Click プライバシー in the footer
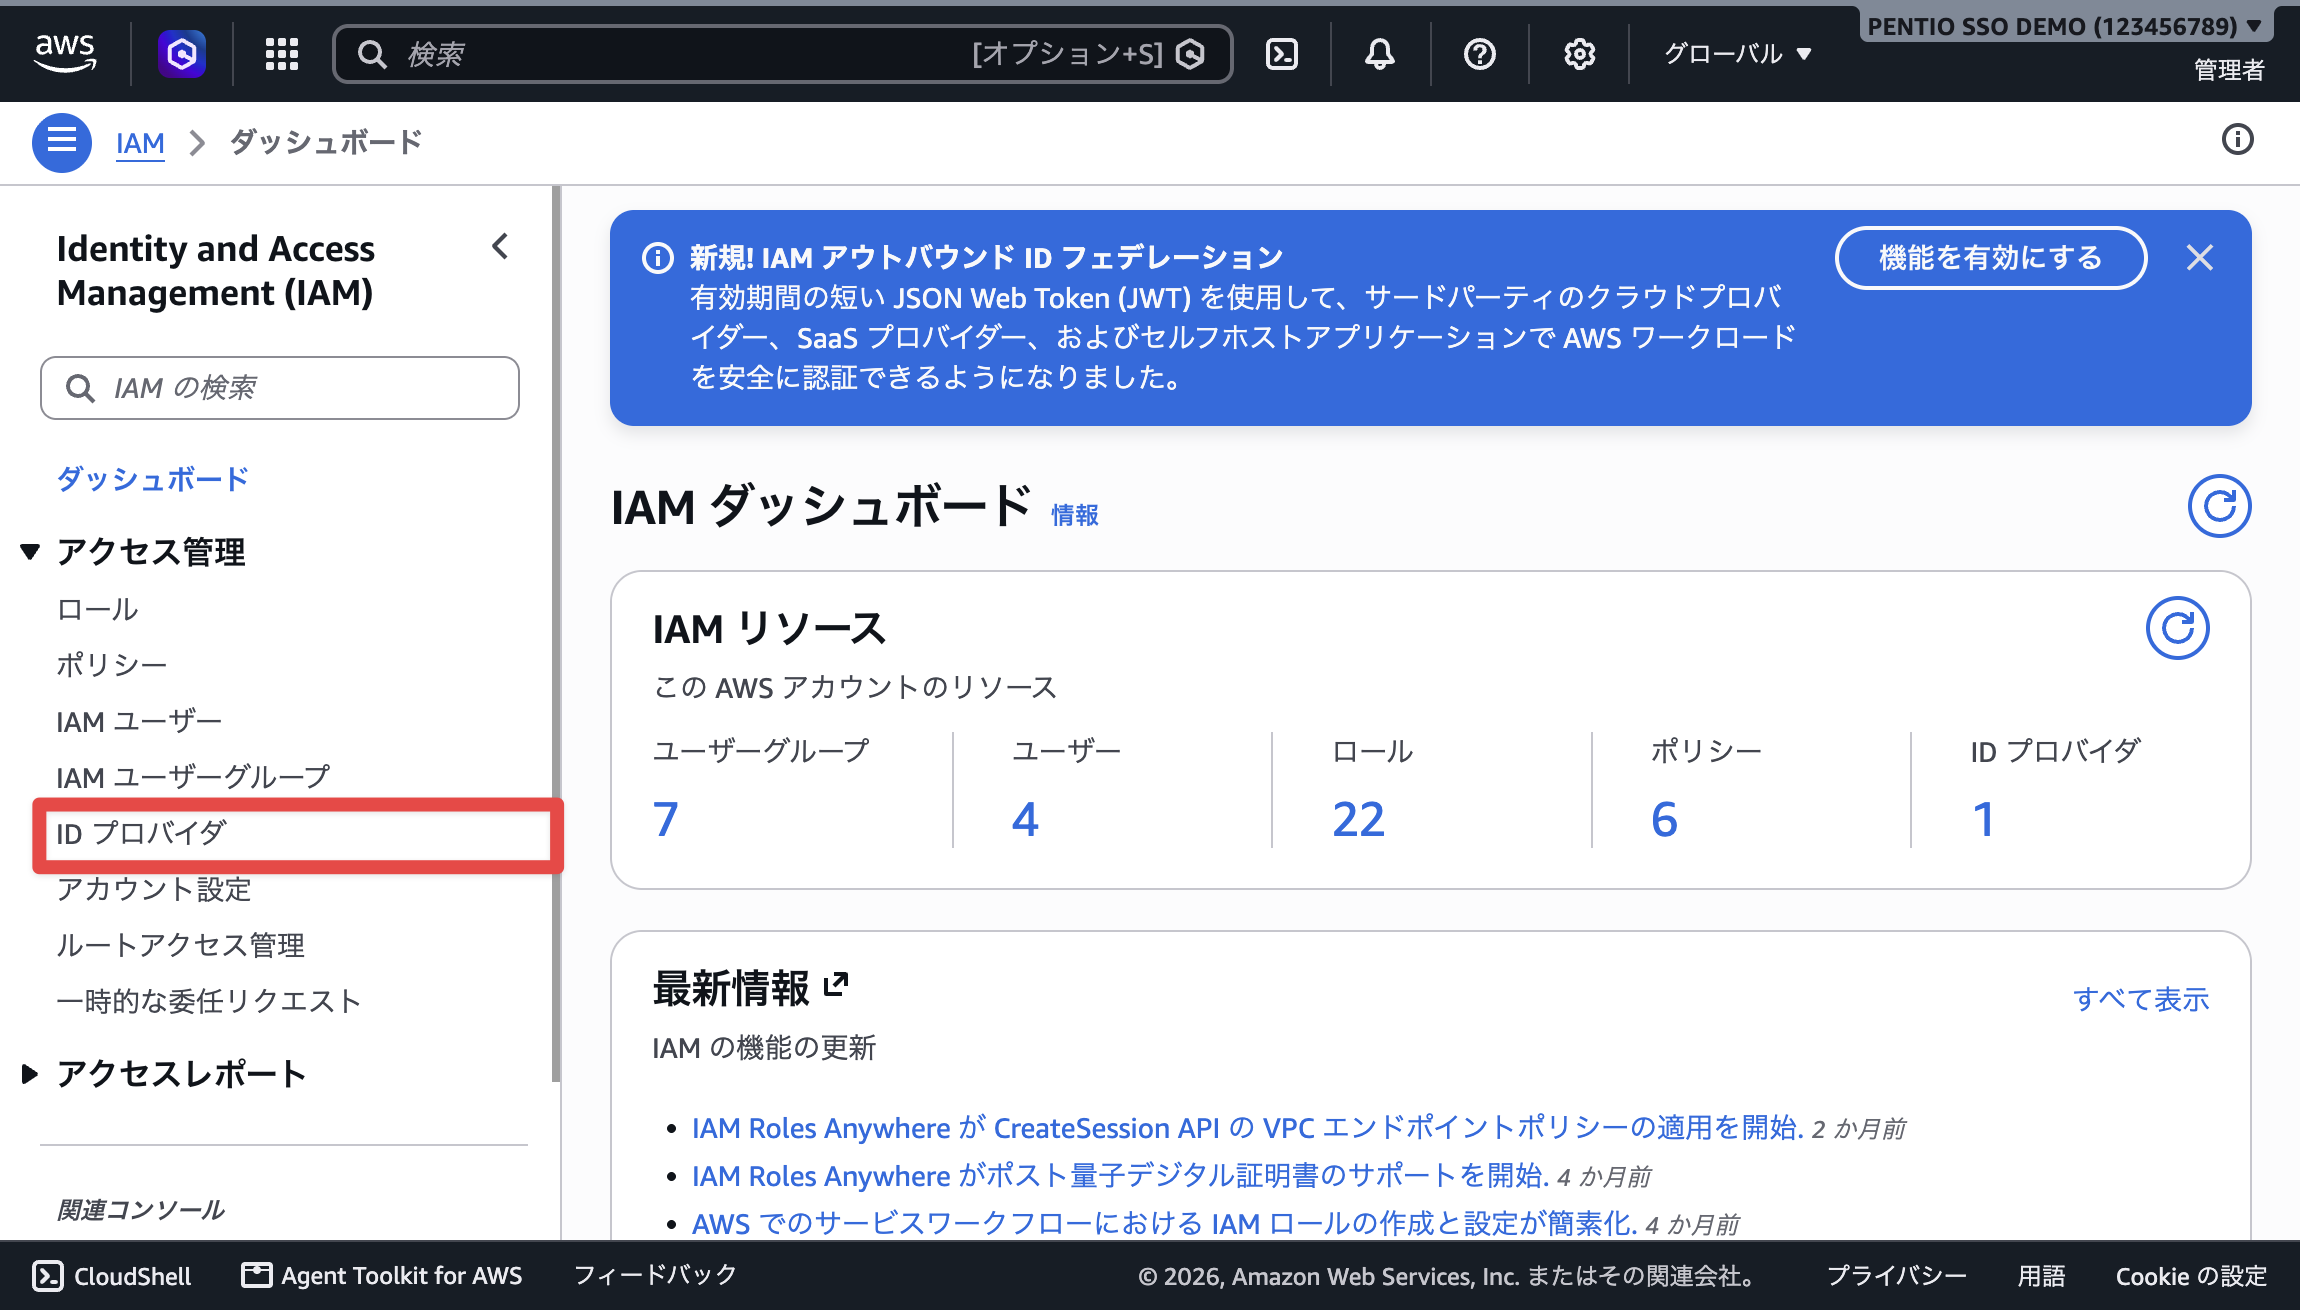Screen dimensions: 2300x1310 1896,1276
